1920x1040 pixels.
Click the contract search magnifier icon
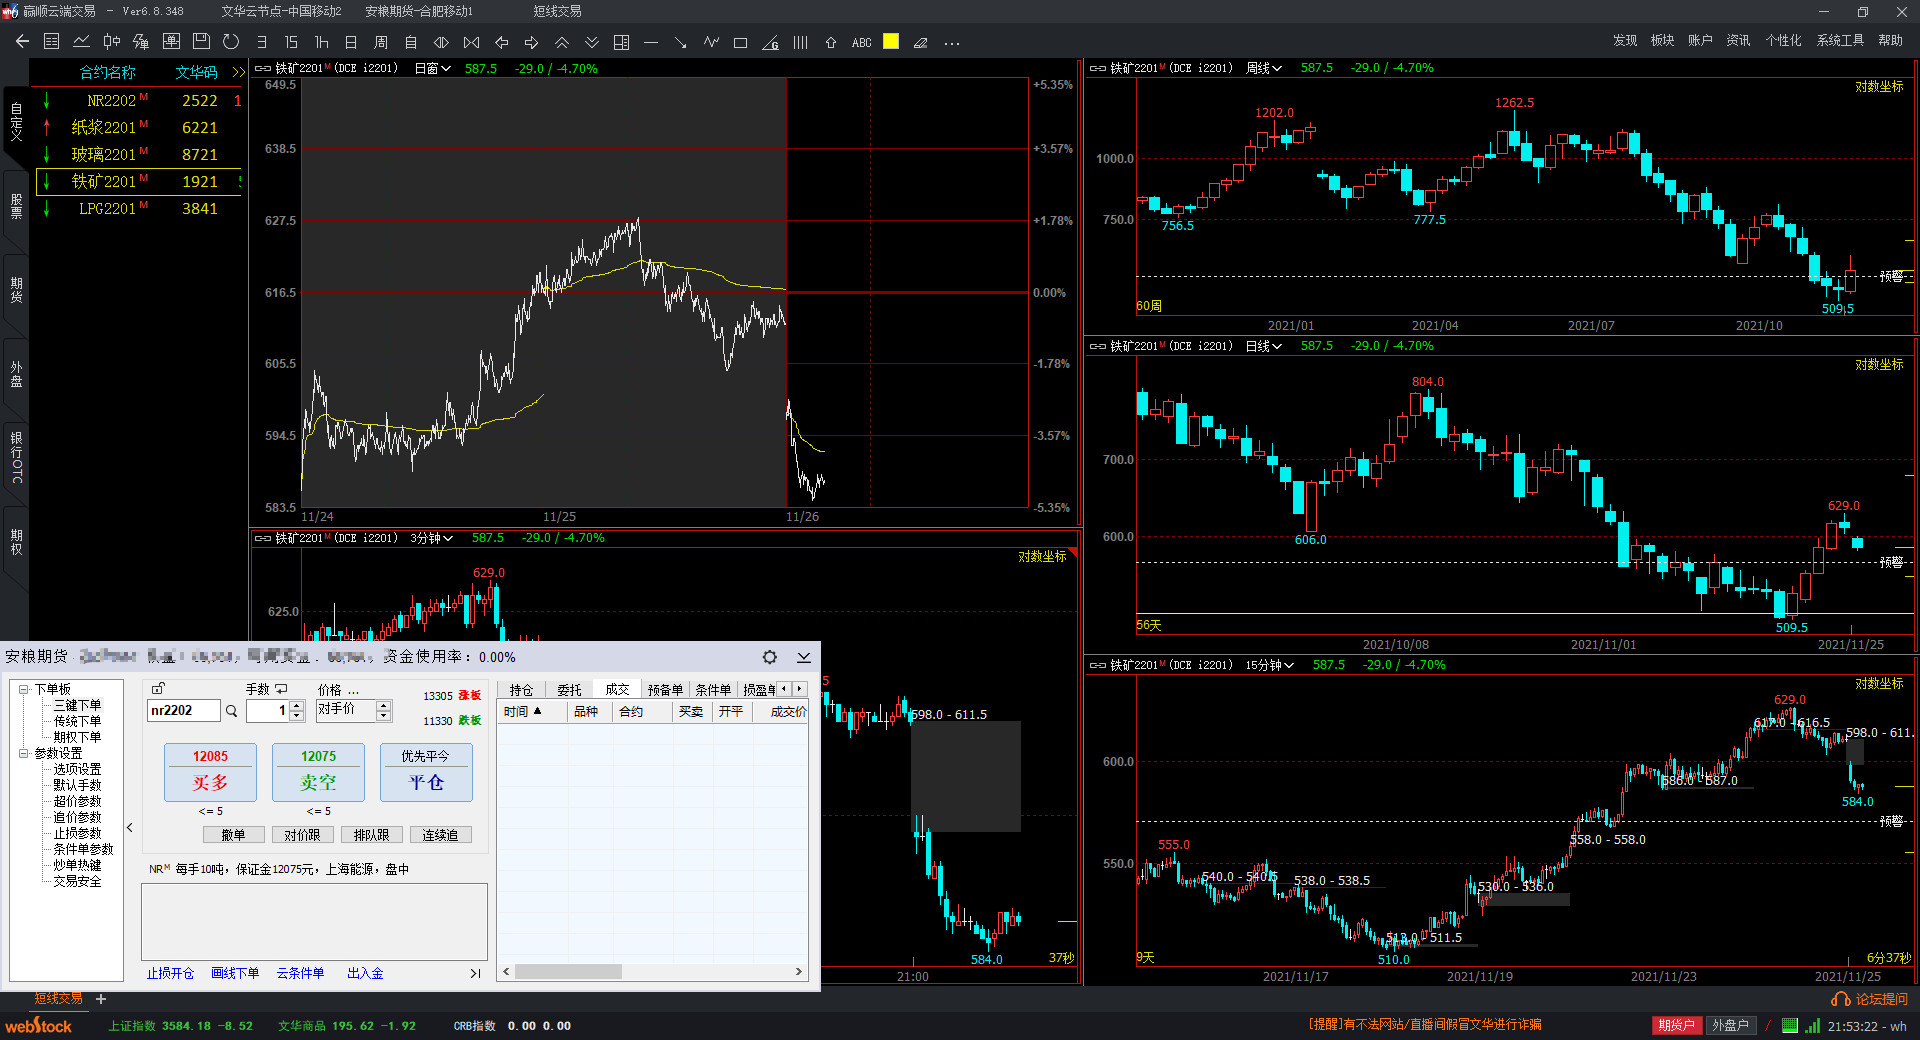click(231, 711)
